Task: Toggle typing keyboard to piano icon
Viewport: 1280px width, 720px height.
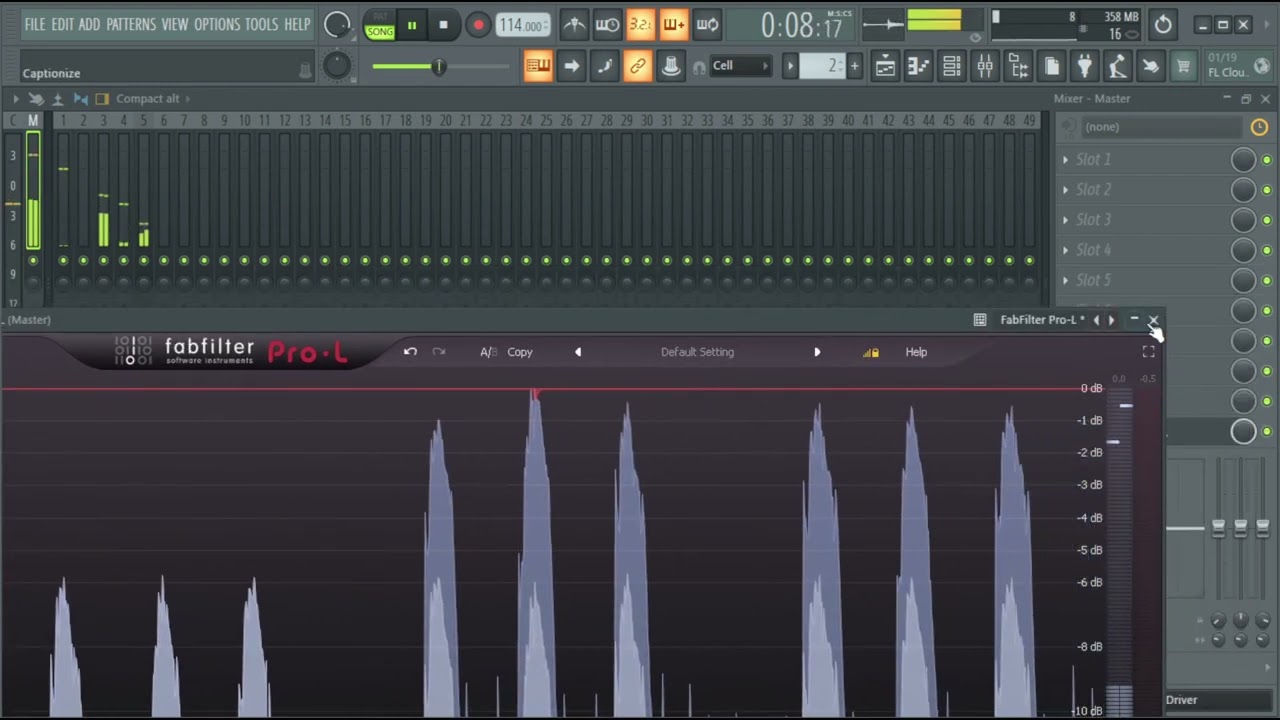Action: pos(538,67)
